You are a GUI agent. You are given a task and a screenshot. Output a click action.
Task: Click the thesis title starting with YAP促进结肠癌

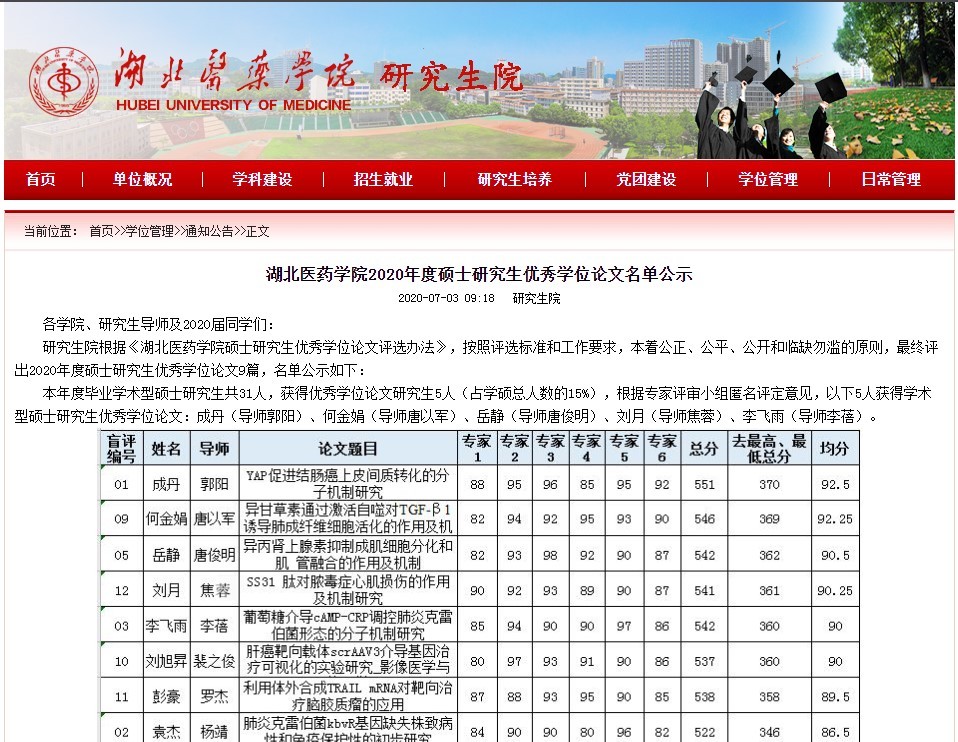coord(348,483)
